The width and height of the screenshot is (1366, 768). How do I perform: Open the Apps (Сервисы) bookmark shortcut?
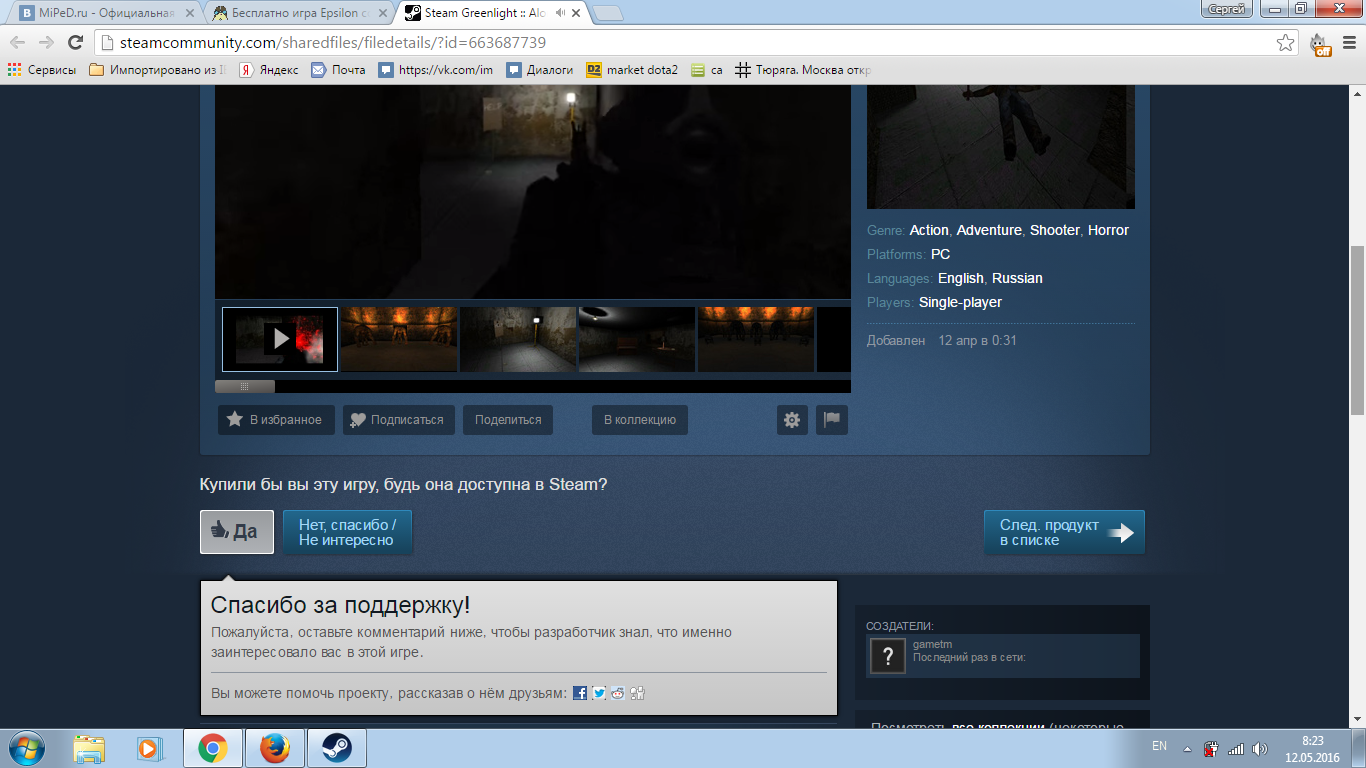pos(42,70)
